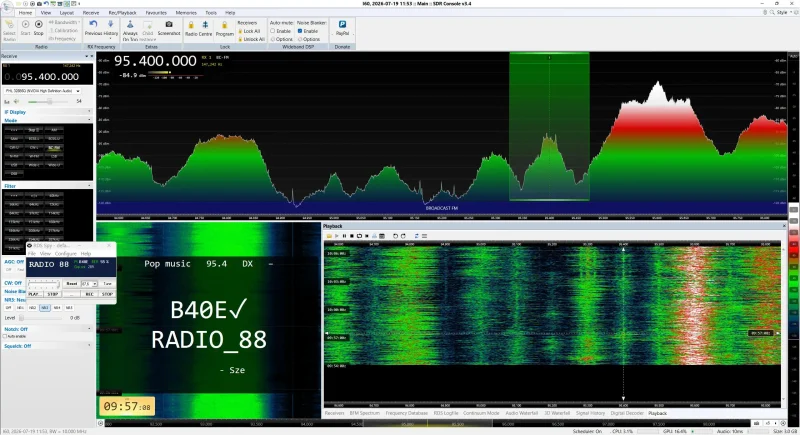
Task: Adjust the volume slider in Receive panel
Action: click(48, 101)
